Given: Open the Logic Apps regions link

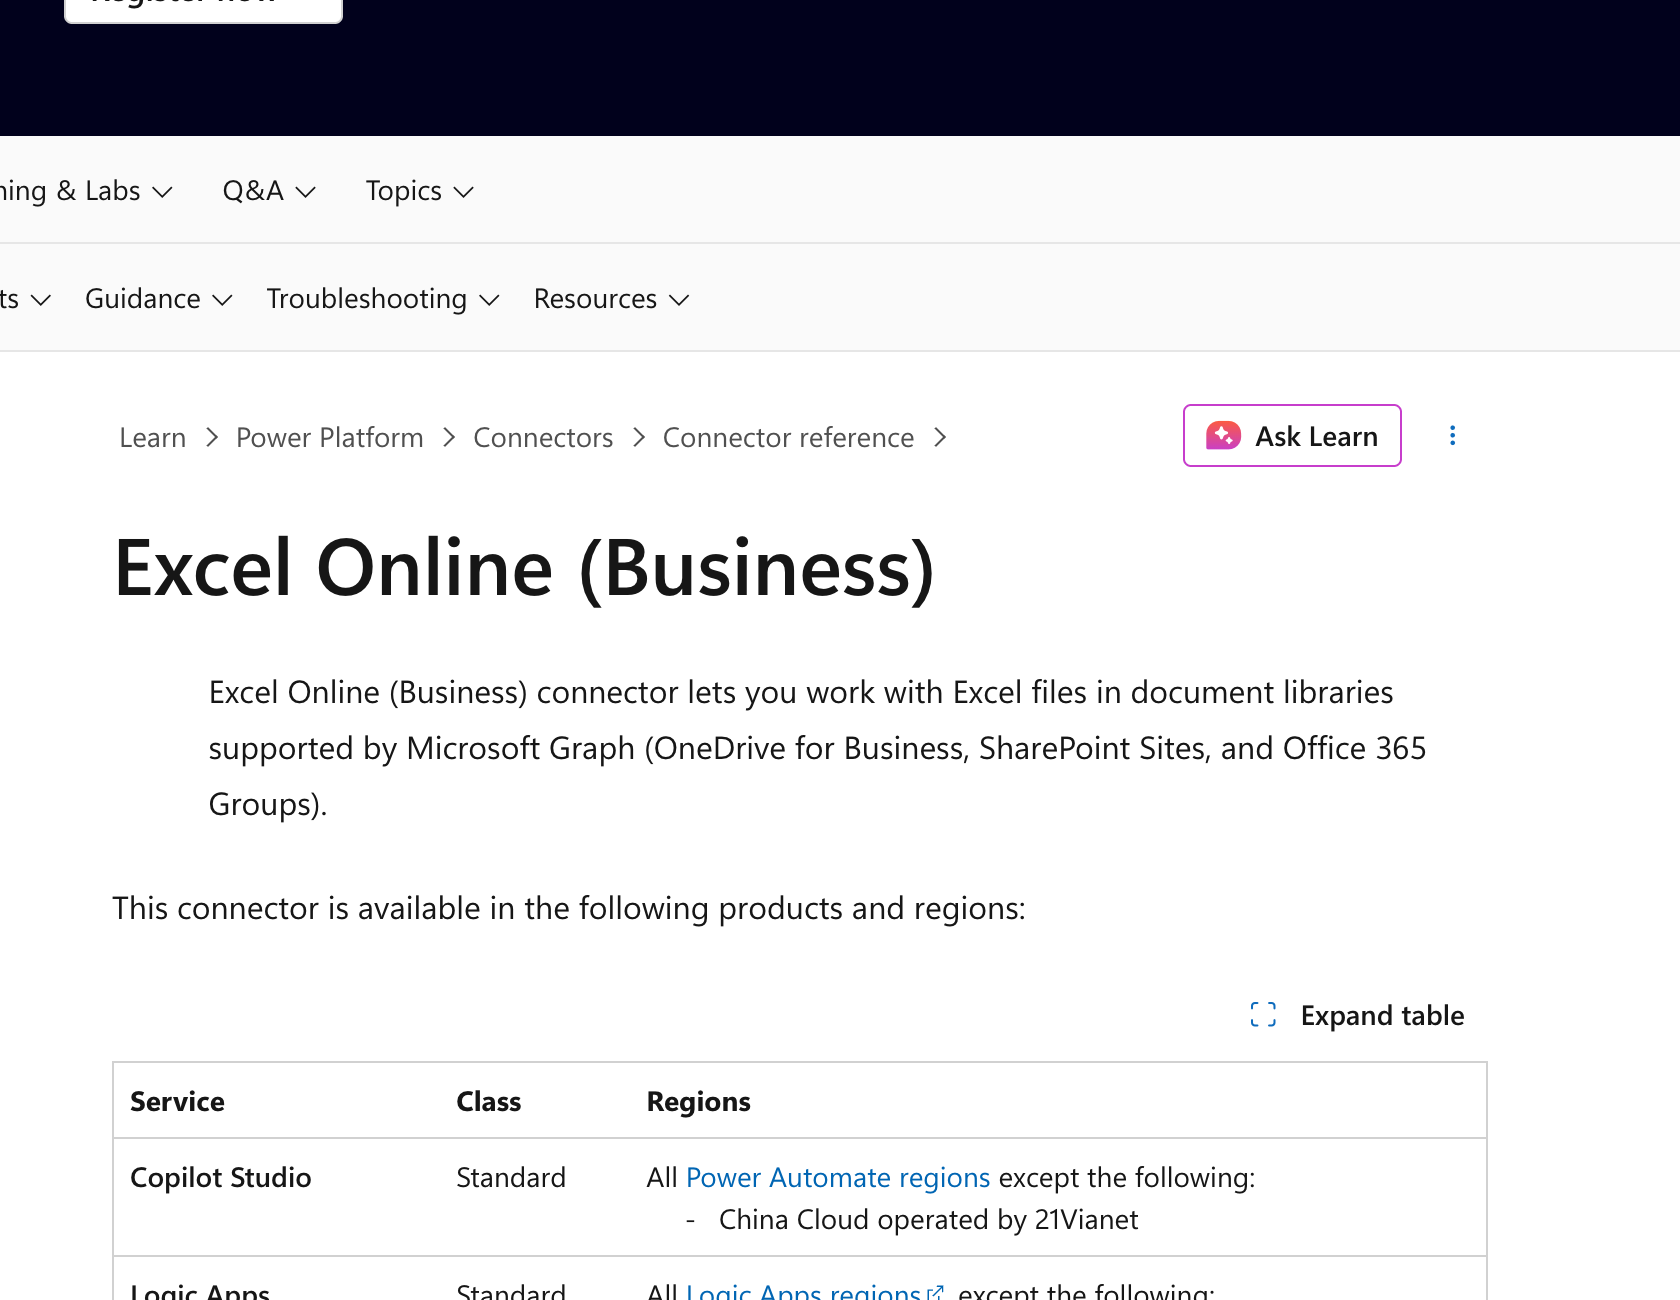Looking at the screenshot, I should point(814,1290).
